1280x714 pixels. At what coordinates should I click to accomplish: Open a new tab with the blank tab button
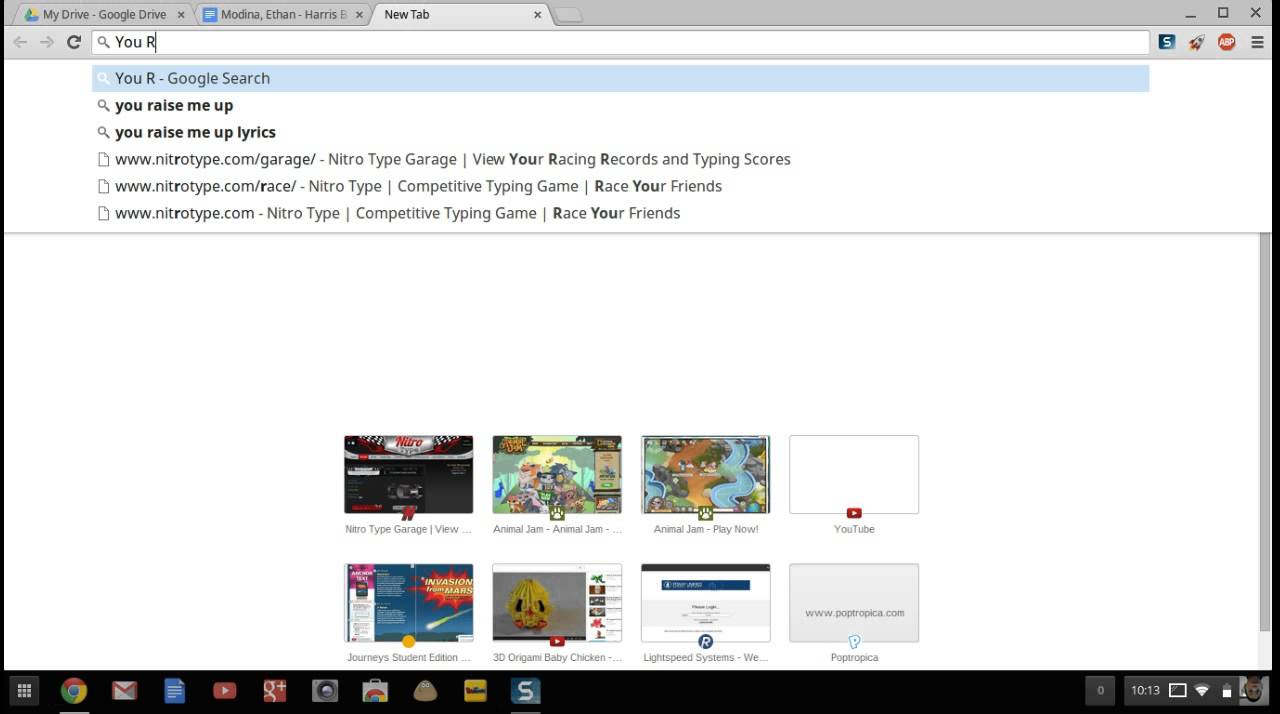click(x=568, y=15)
